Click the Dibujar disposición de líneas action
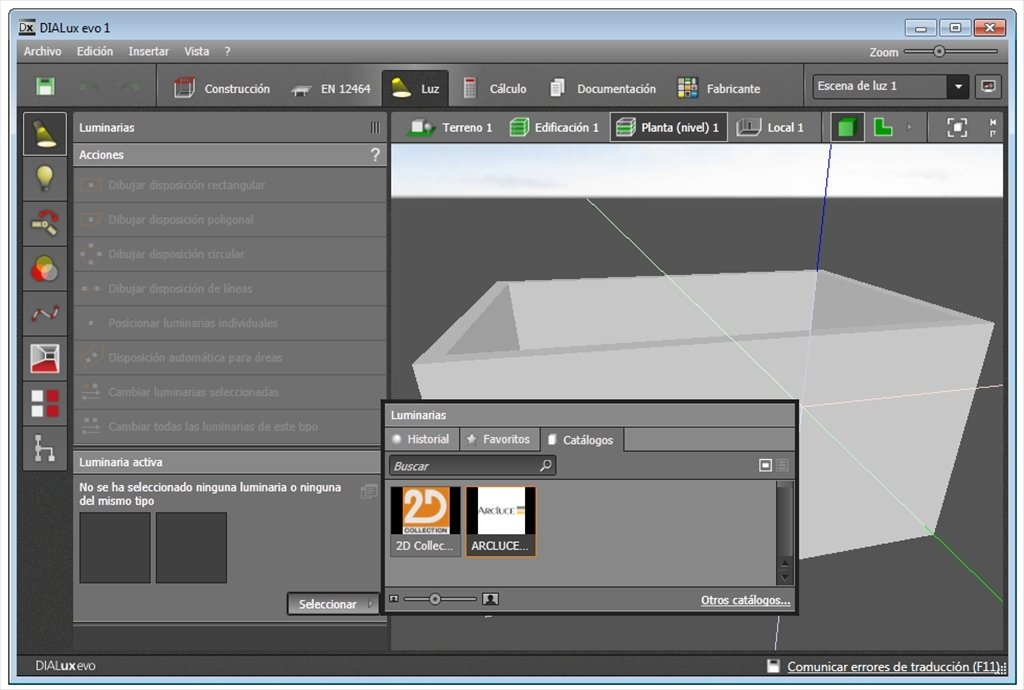This screenshot has width=1024, height=690. [x=230, y=289]
